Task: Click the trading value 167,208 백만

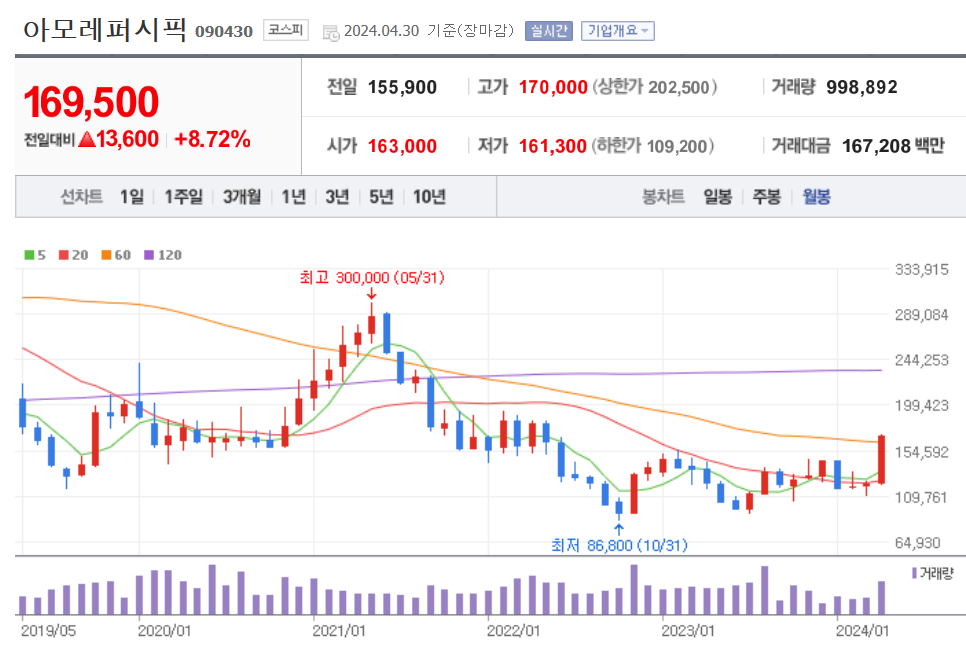Action: pos(893,146)
